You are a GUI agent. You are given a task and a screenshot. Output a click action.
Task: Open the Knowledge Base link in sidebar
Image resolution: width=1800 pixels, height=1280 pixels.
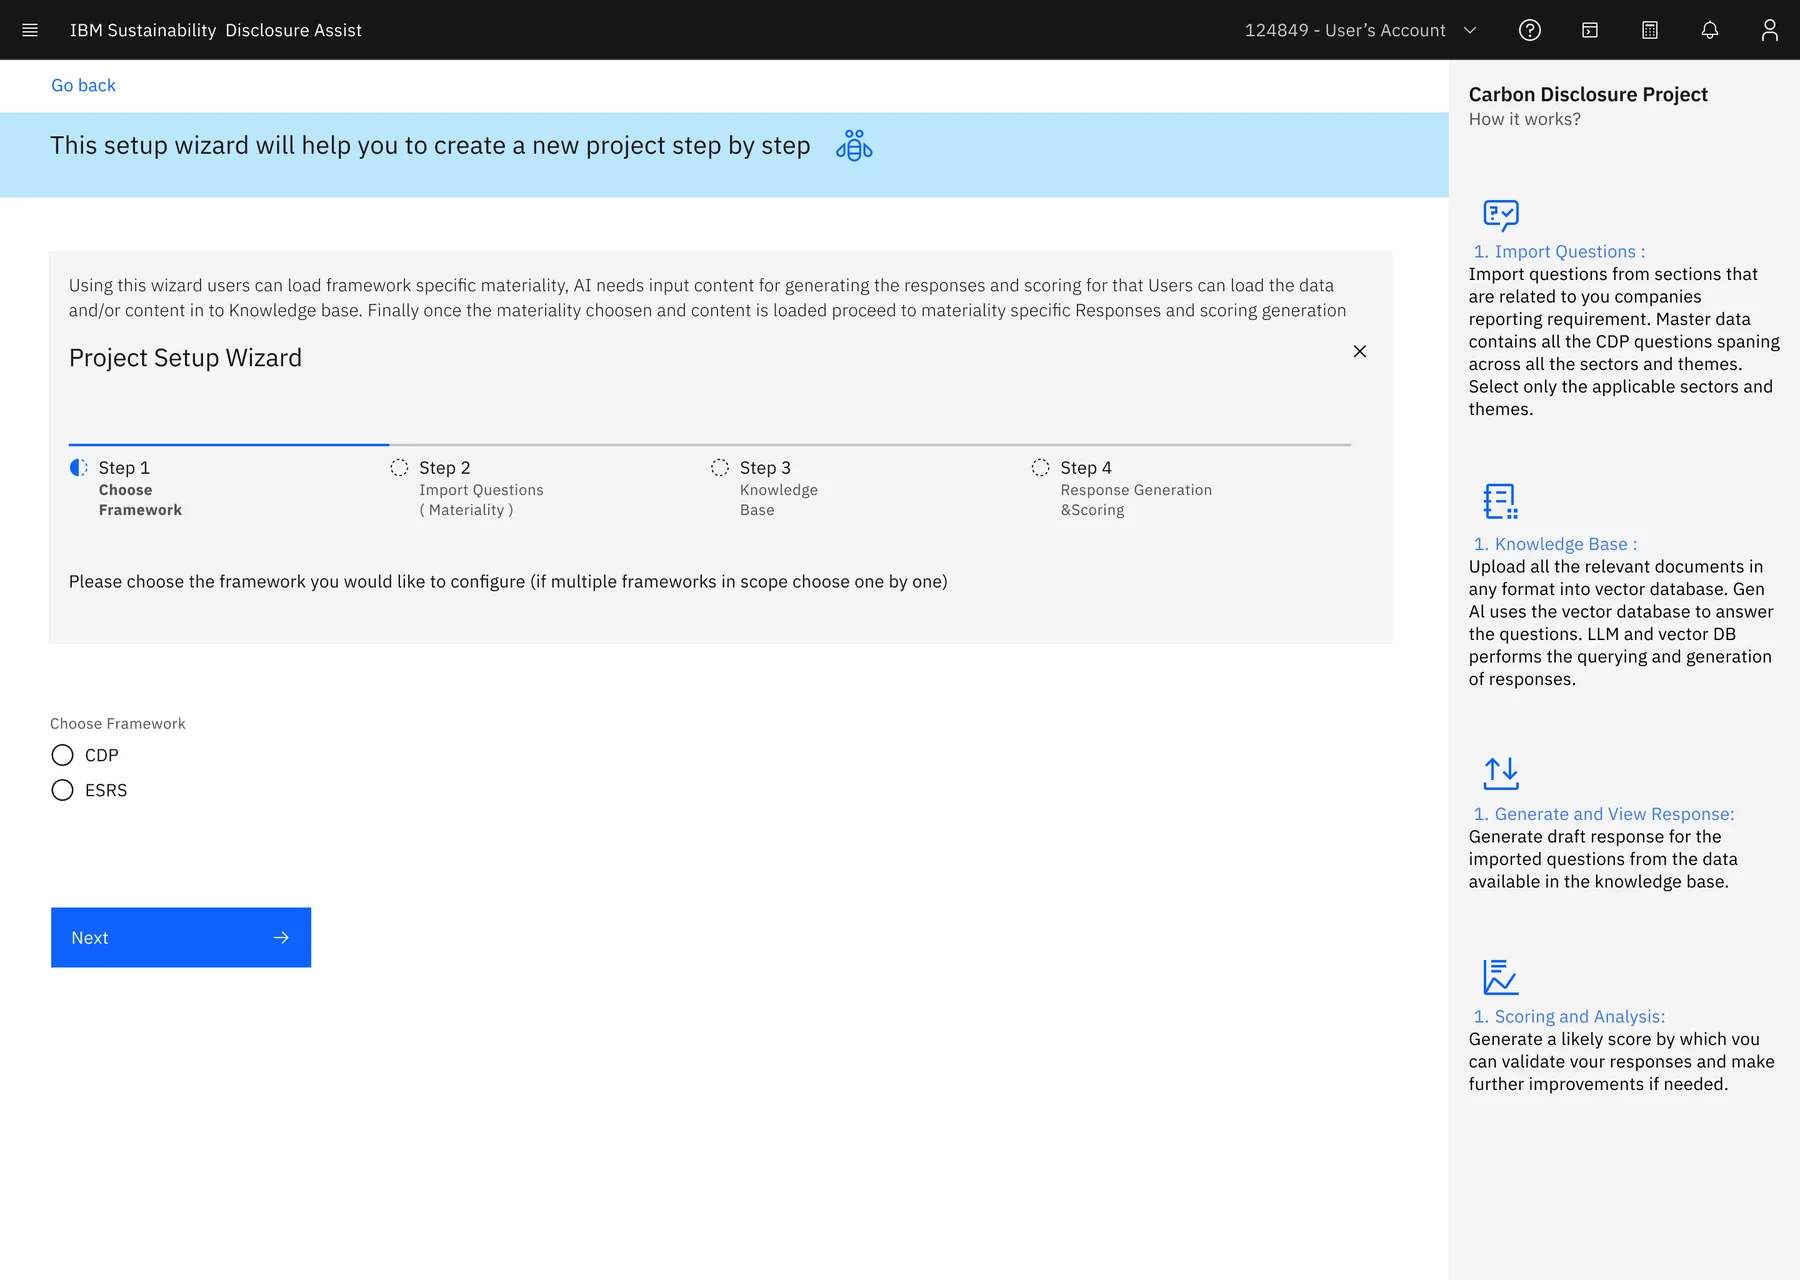tap(1555, 544)
